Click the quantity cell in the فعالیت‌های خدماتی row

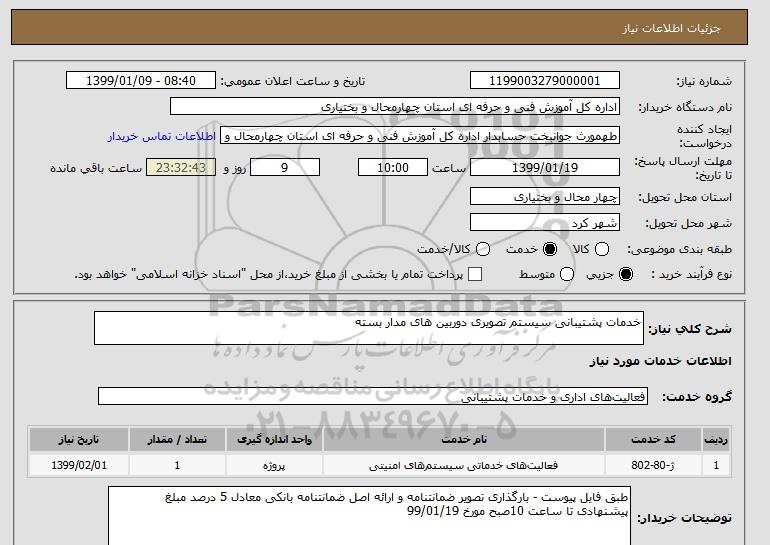click(x=177, y=465)
